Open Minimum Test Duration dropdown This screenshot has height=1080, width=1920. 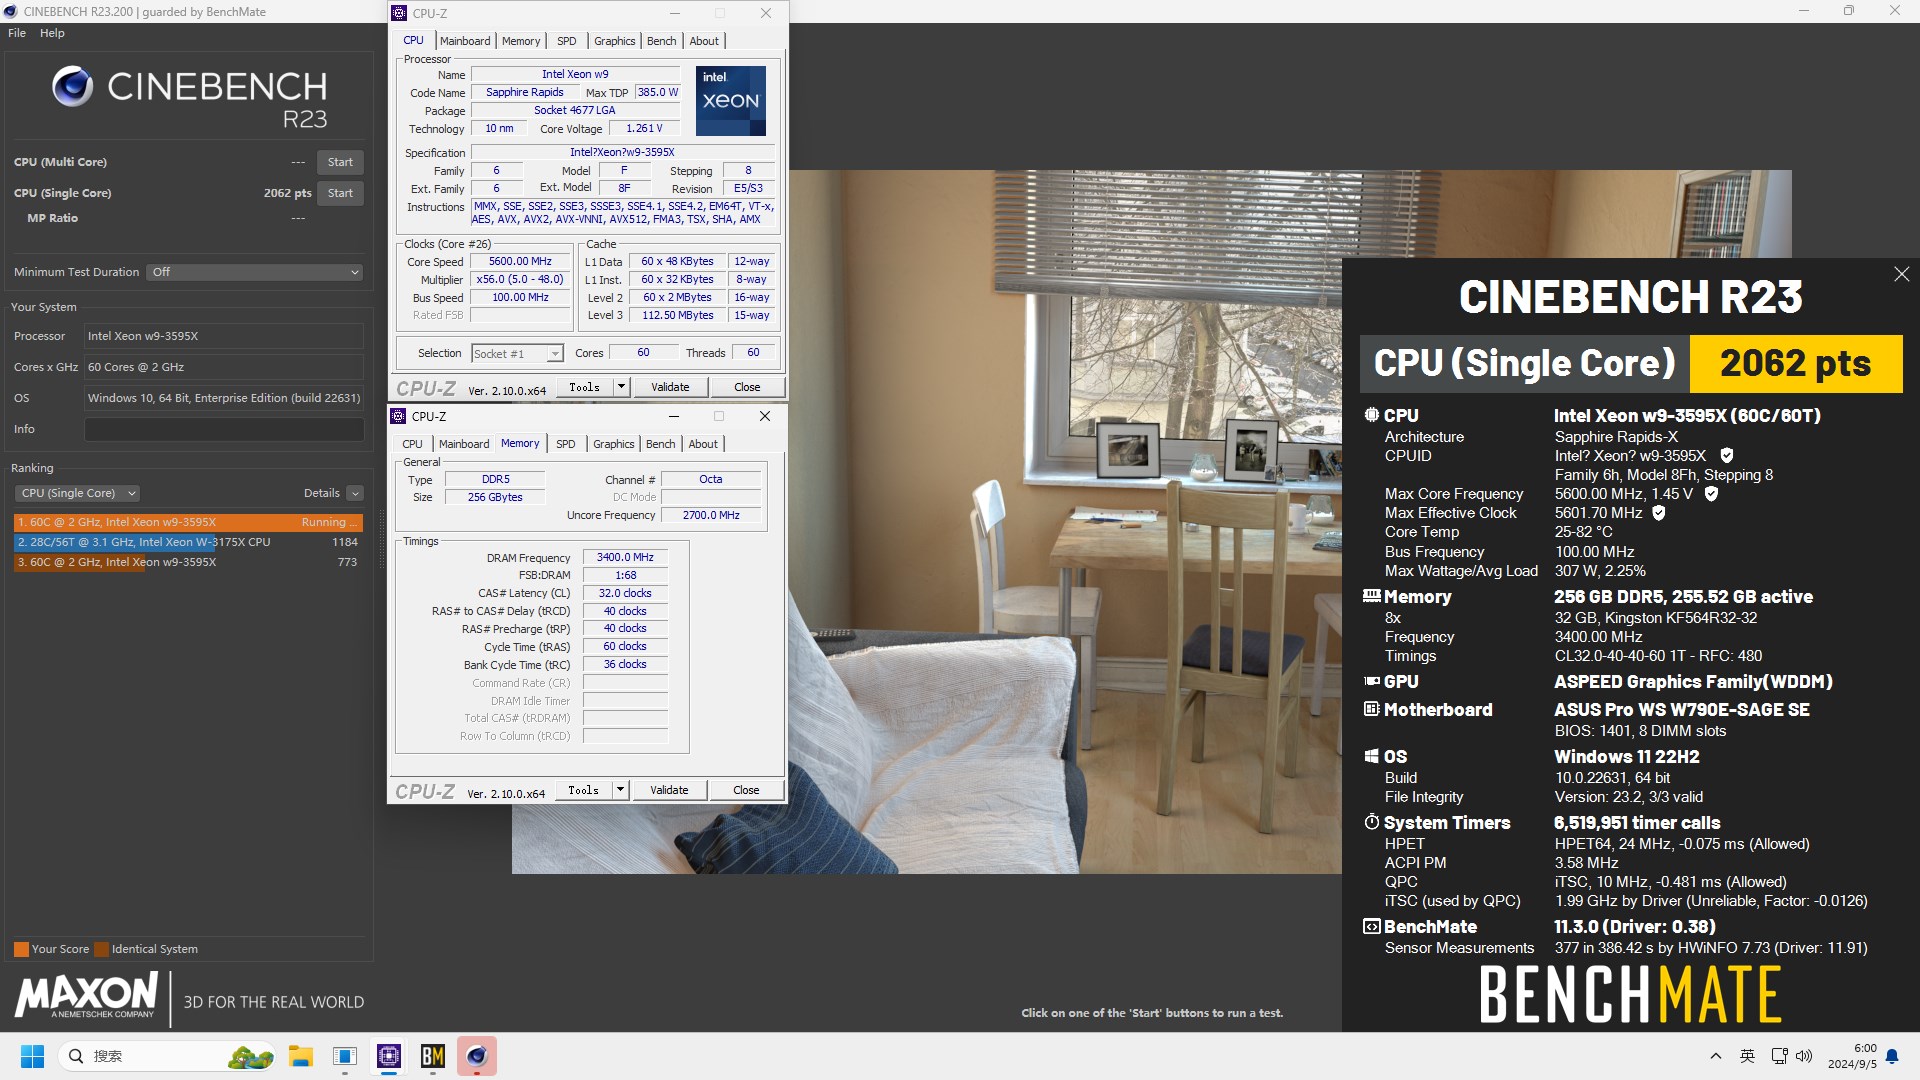tap(254, 272)
